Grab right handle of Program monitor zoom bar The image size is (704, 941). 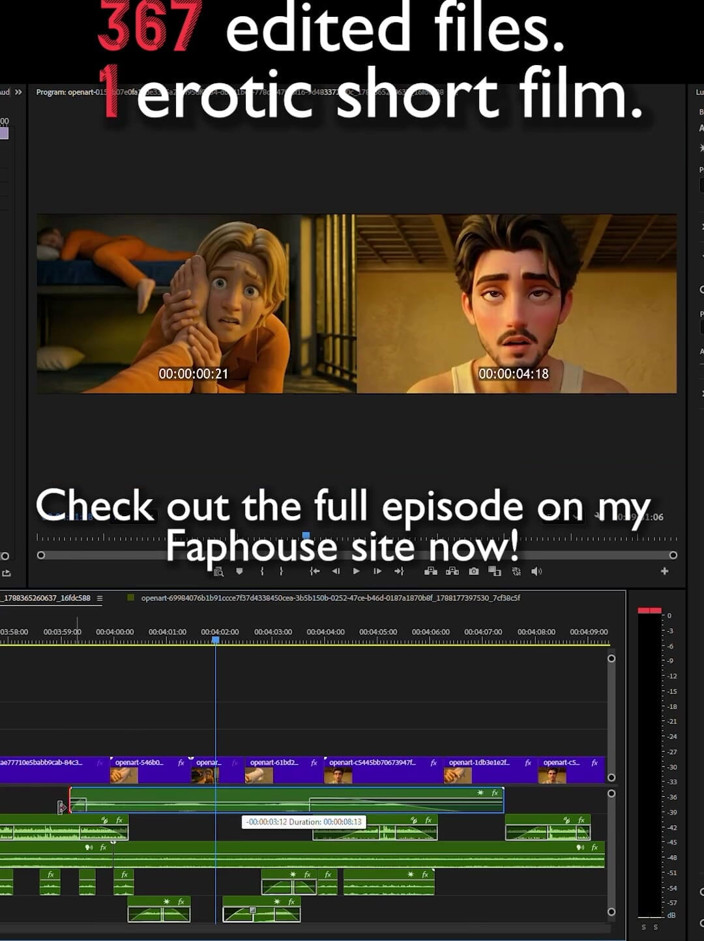coord(673,556)
